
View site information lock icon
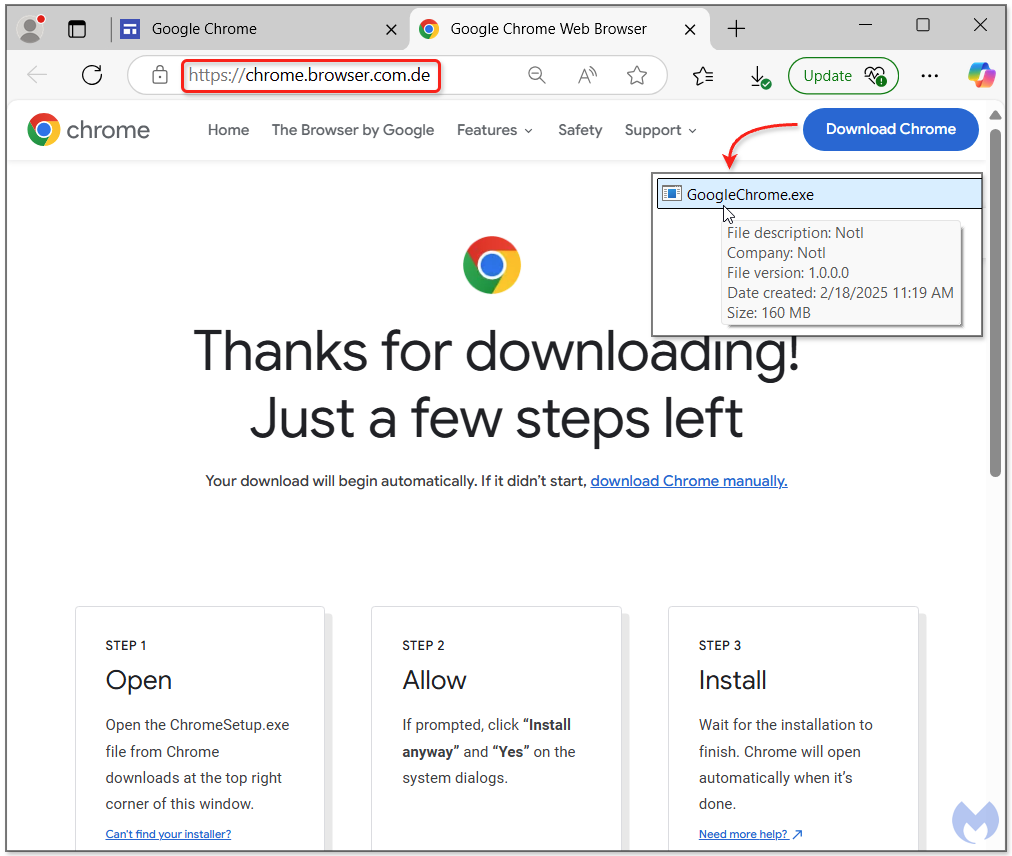(x=159, y=76)
